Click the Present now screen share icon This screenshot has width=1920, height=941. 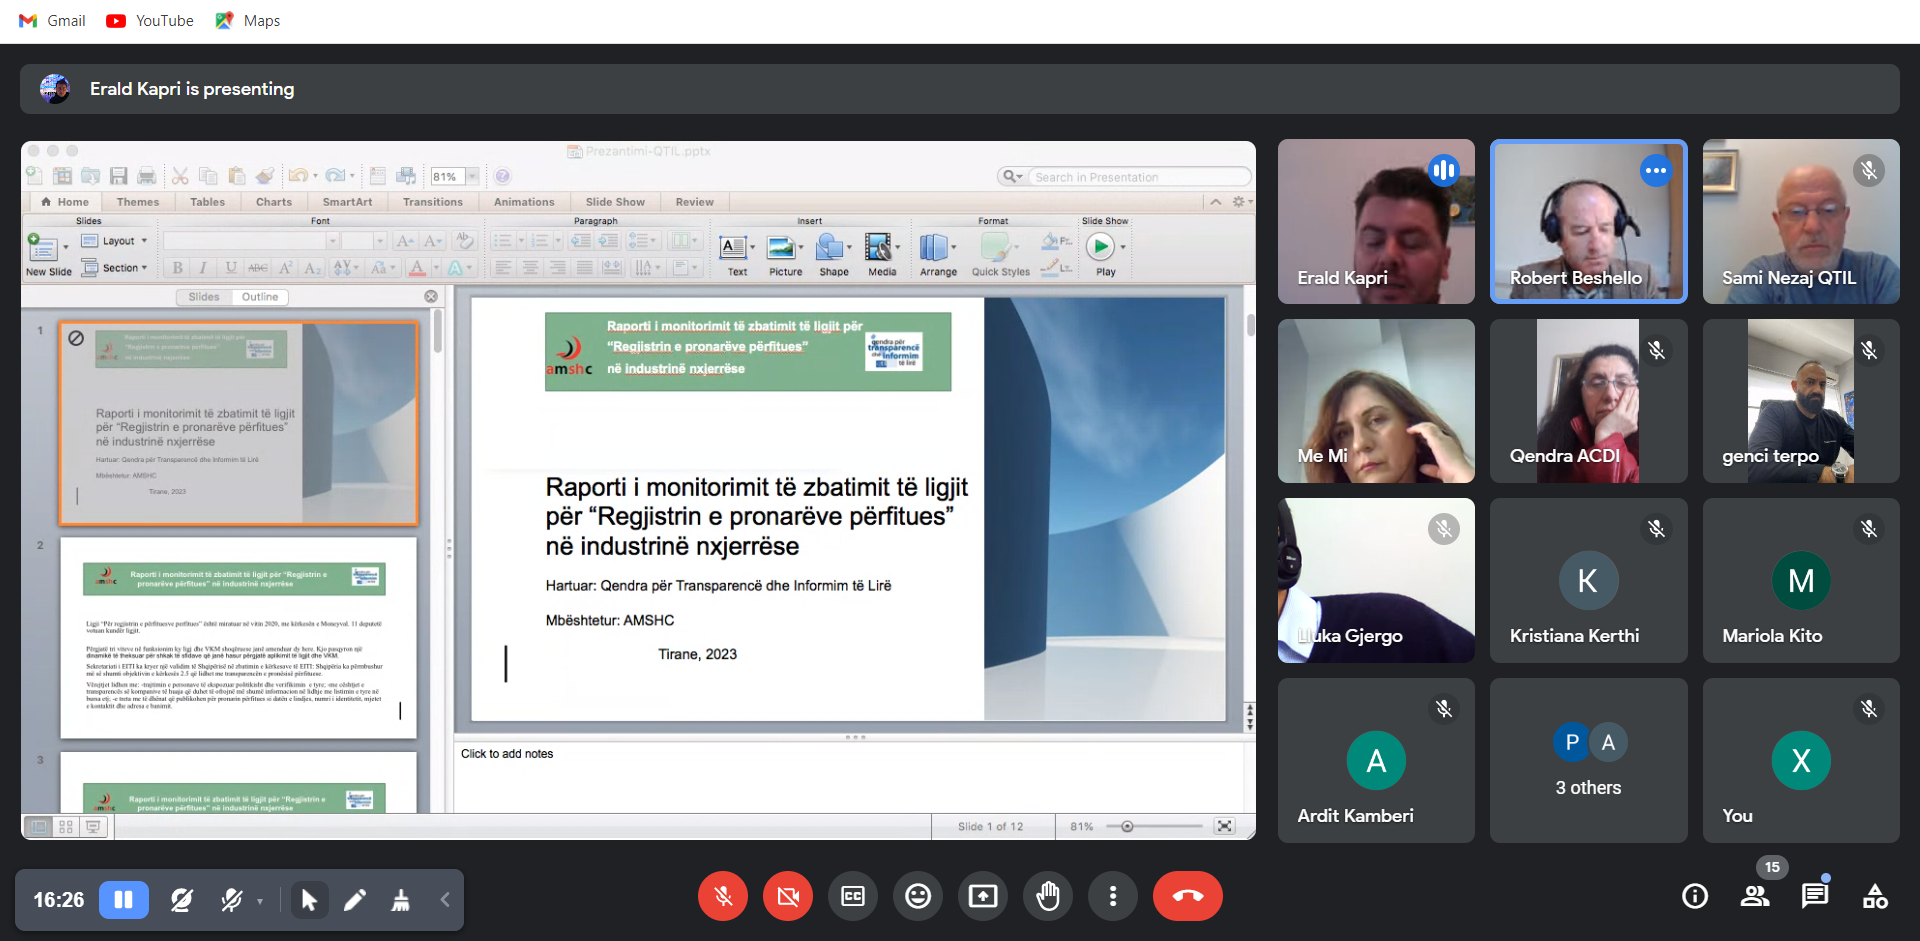pos(983,896)
